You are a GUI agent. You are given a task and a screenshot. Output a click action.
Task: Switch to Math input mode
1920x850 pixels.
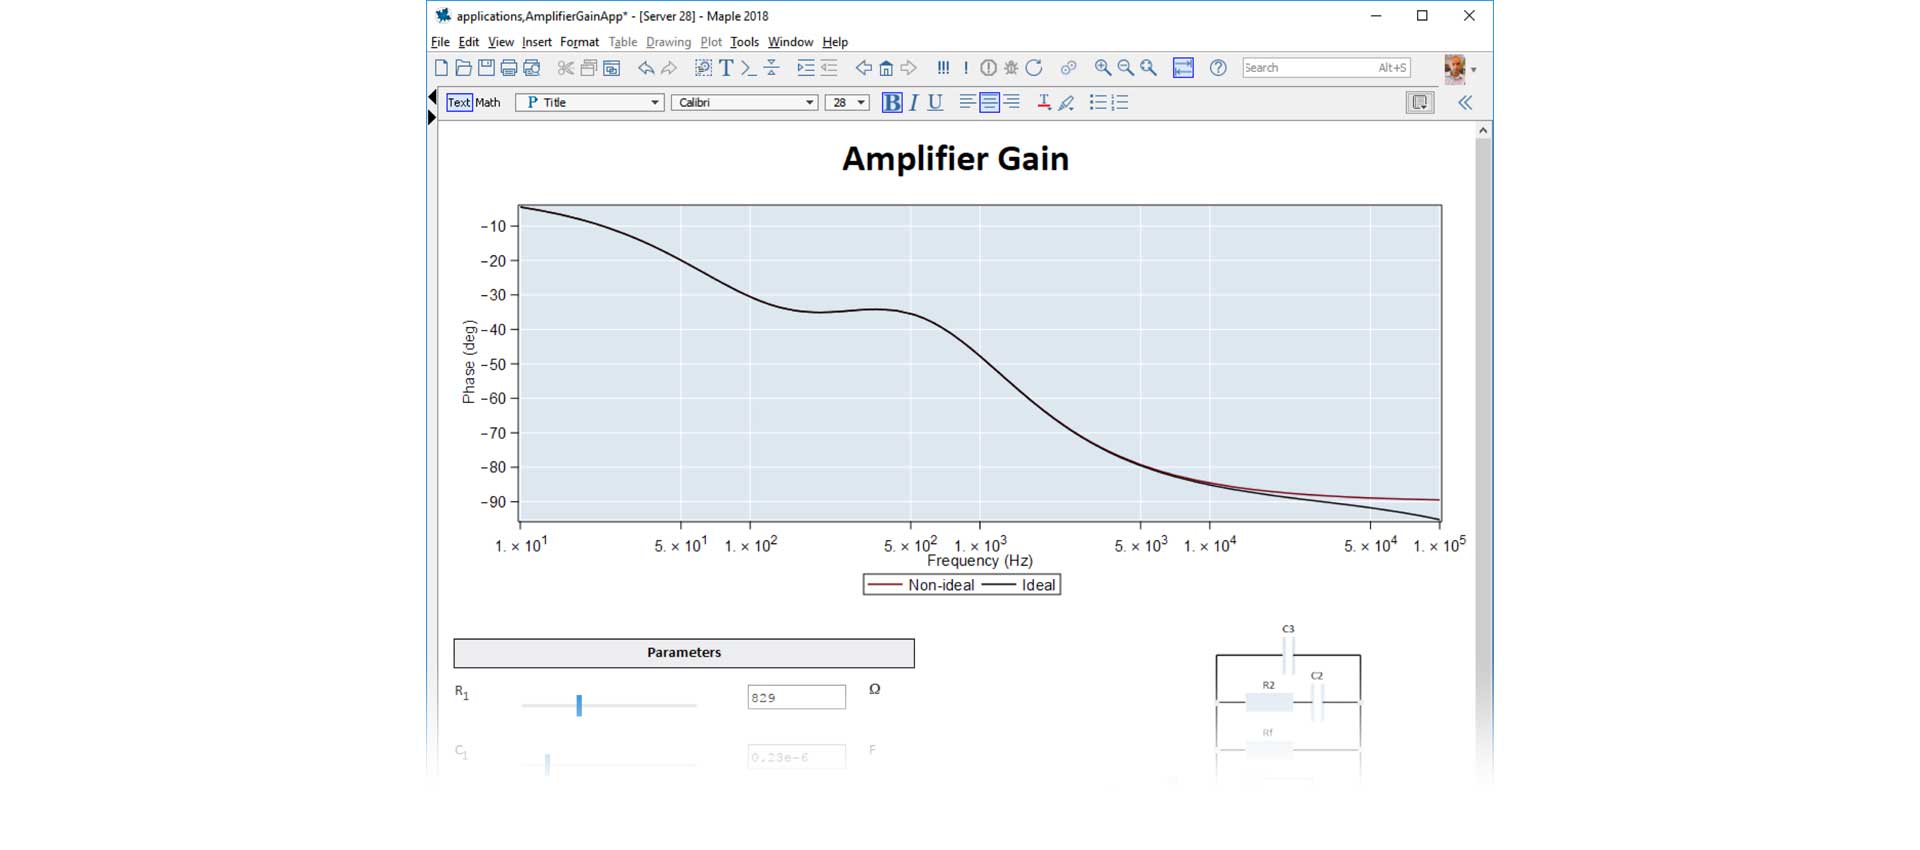[x=488, y=102]
